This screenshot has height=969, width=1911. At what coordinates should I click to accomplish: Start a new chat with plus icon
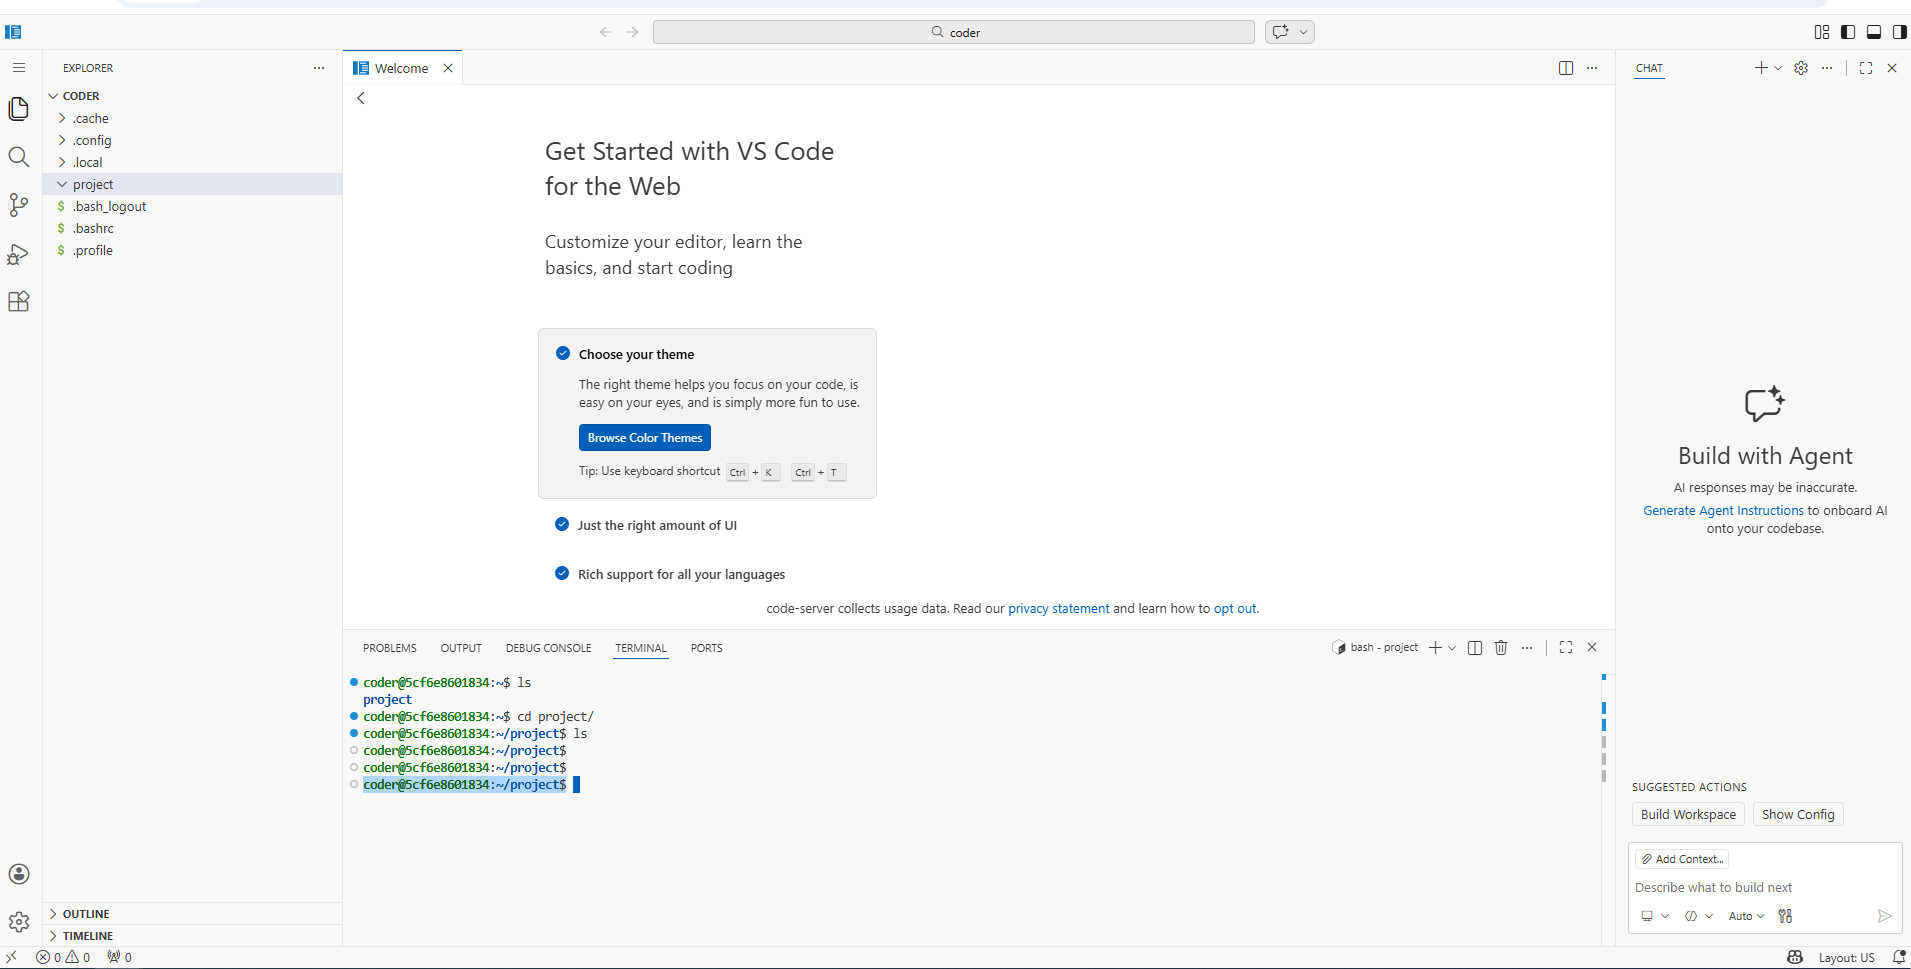(1761, 68)
